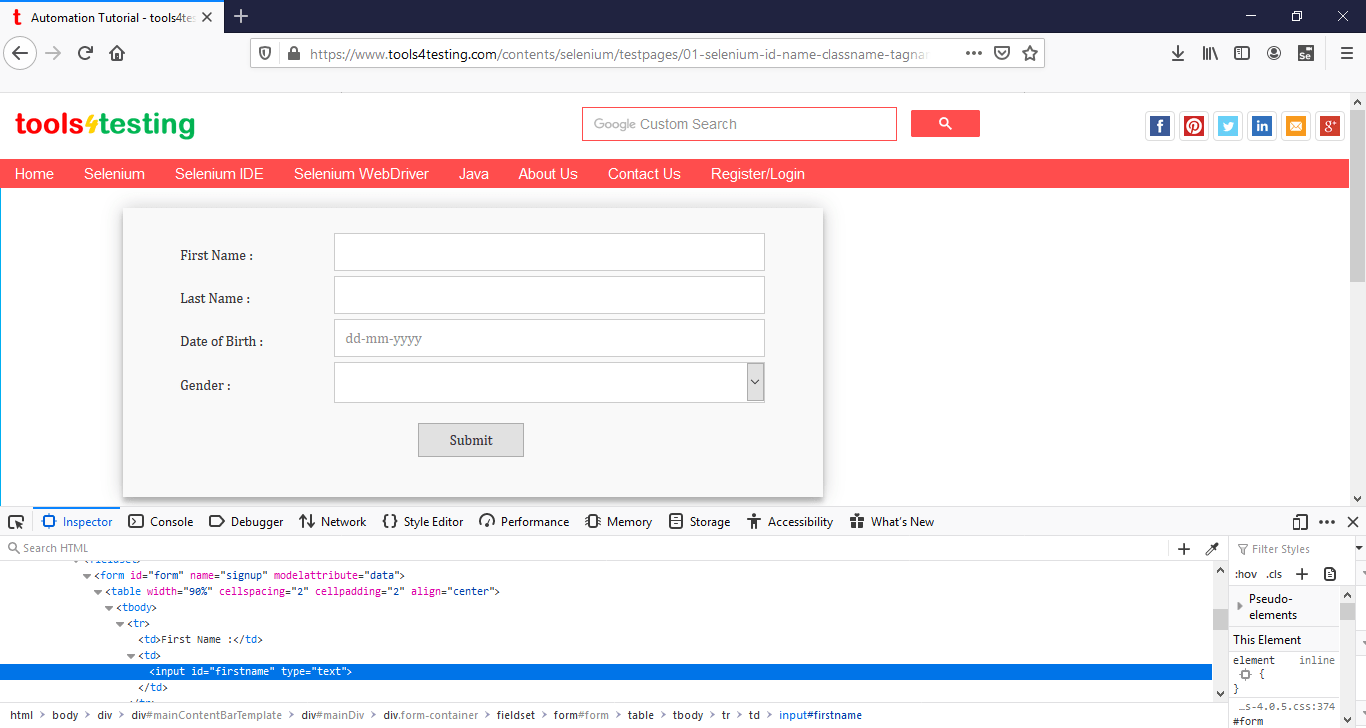
Task: Add a new CSS rule with the plus
Action: [1304, 573]
